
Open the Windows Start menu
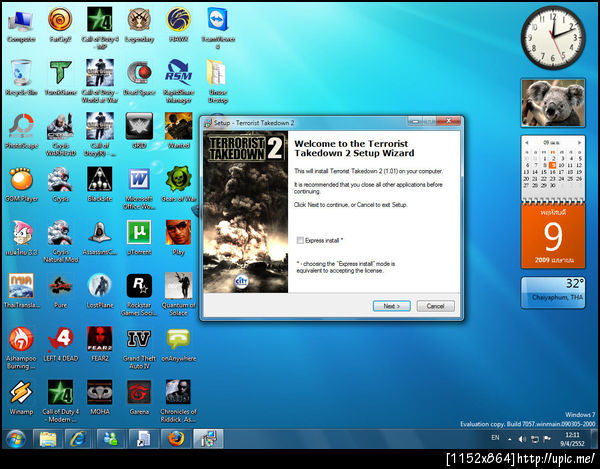pyautogui.click(x=16, y=439)
